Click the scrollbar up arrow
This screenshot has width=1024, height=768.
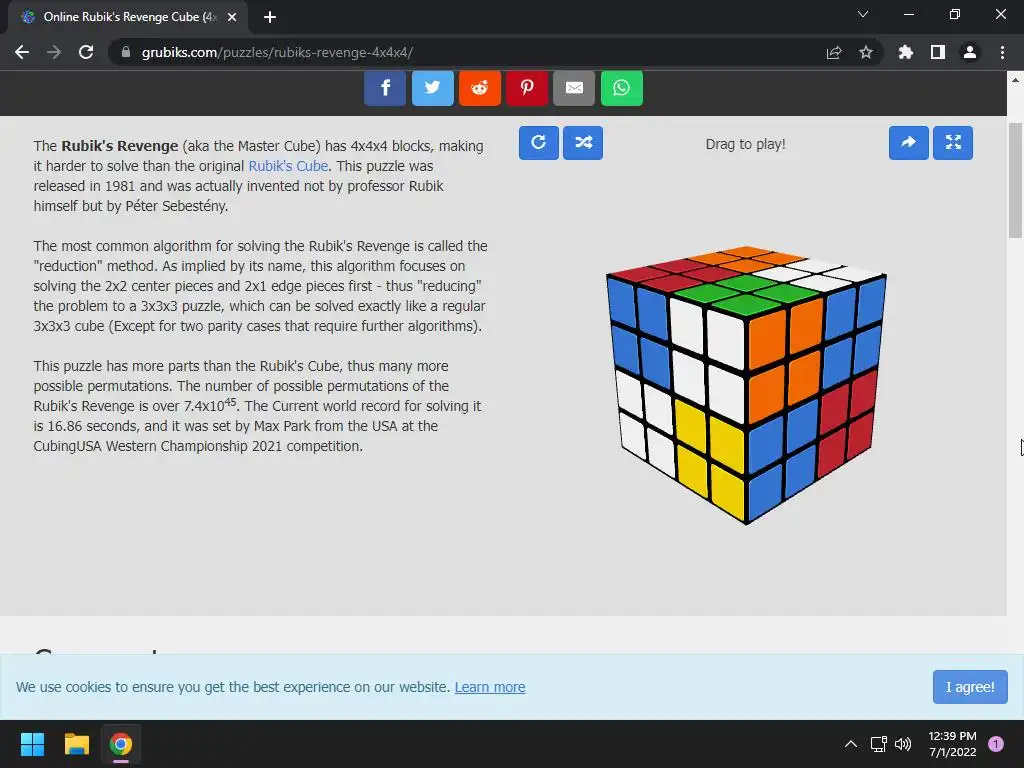point(1016,80)
